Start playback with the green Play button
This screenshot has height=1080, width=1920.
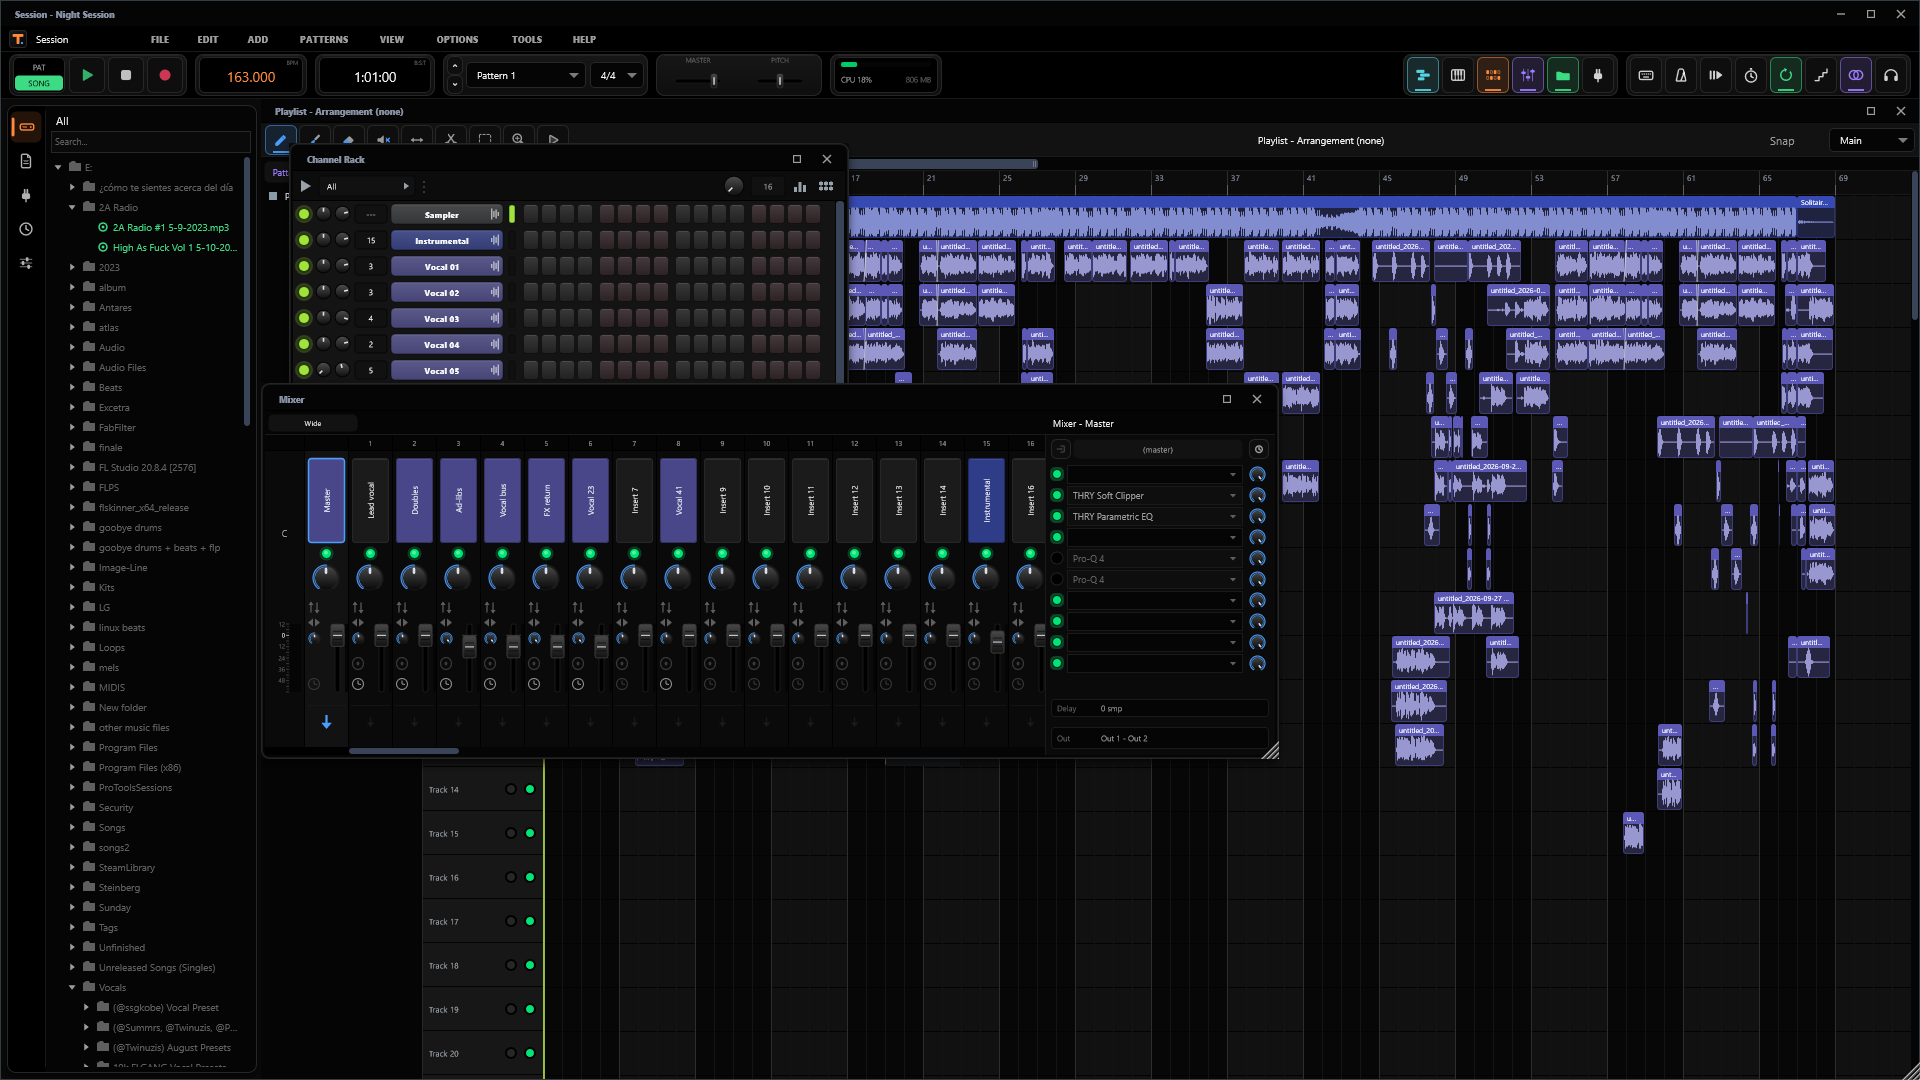point(87,75)
